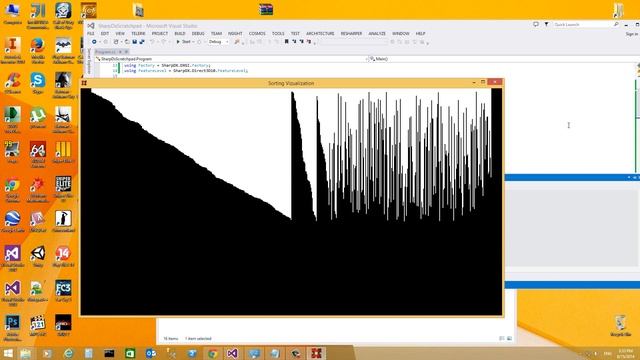The image size is (640, 360).
Task: Click the Start debugging button
Action: [183, 42]
